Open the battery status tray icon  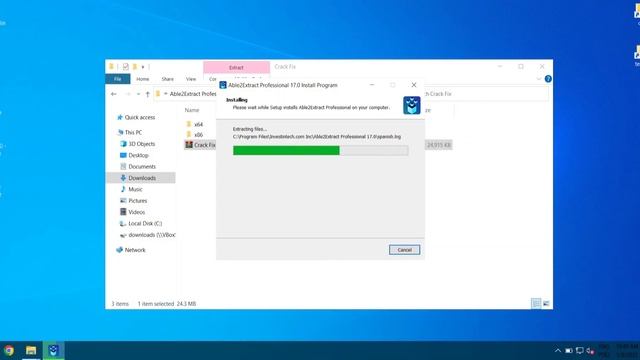(569, 351)
